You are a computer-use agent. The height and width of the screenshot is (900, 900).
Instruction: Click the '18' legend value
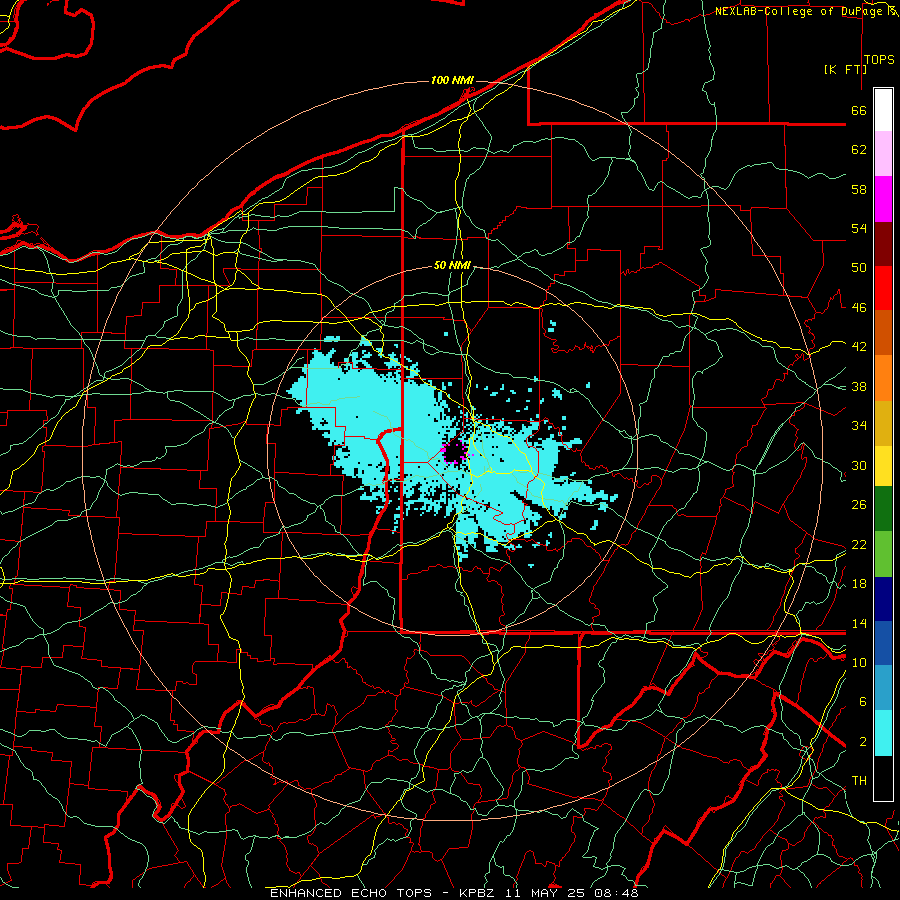859,584
